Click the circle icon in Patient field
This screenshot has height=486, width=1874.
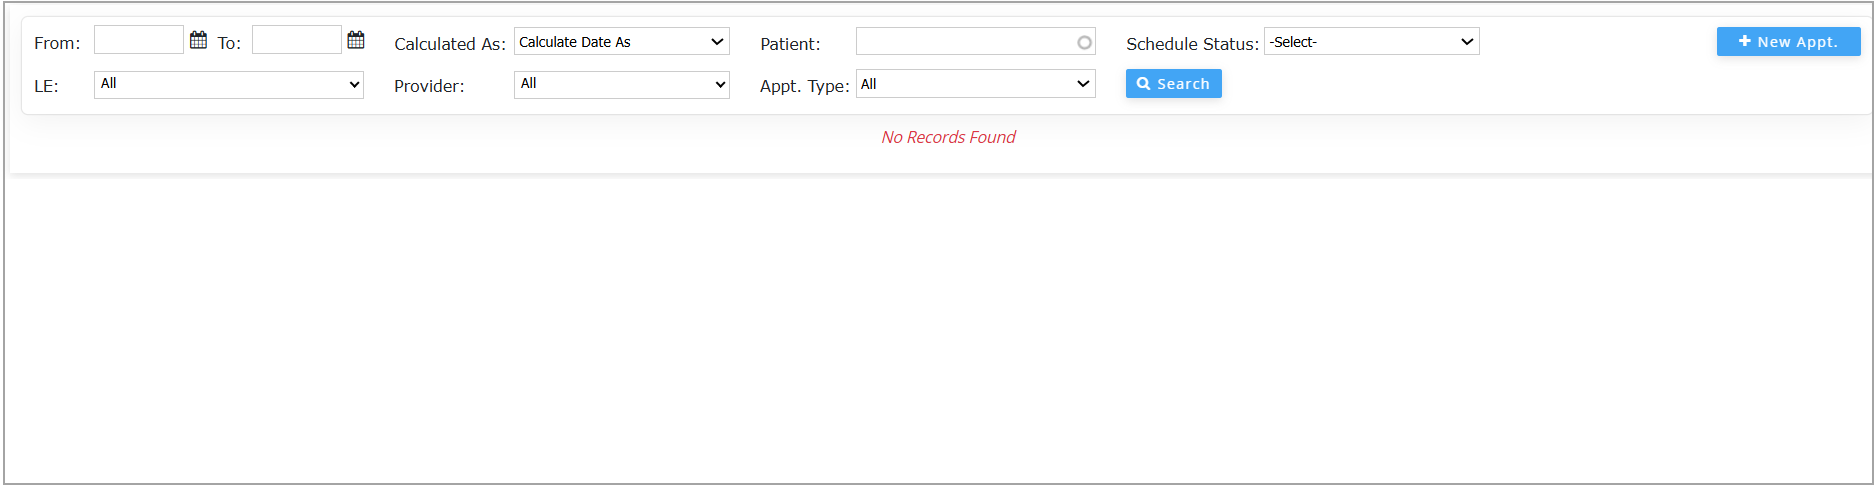(x=1084, y=43)
